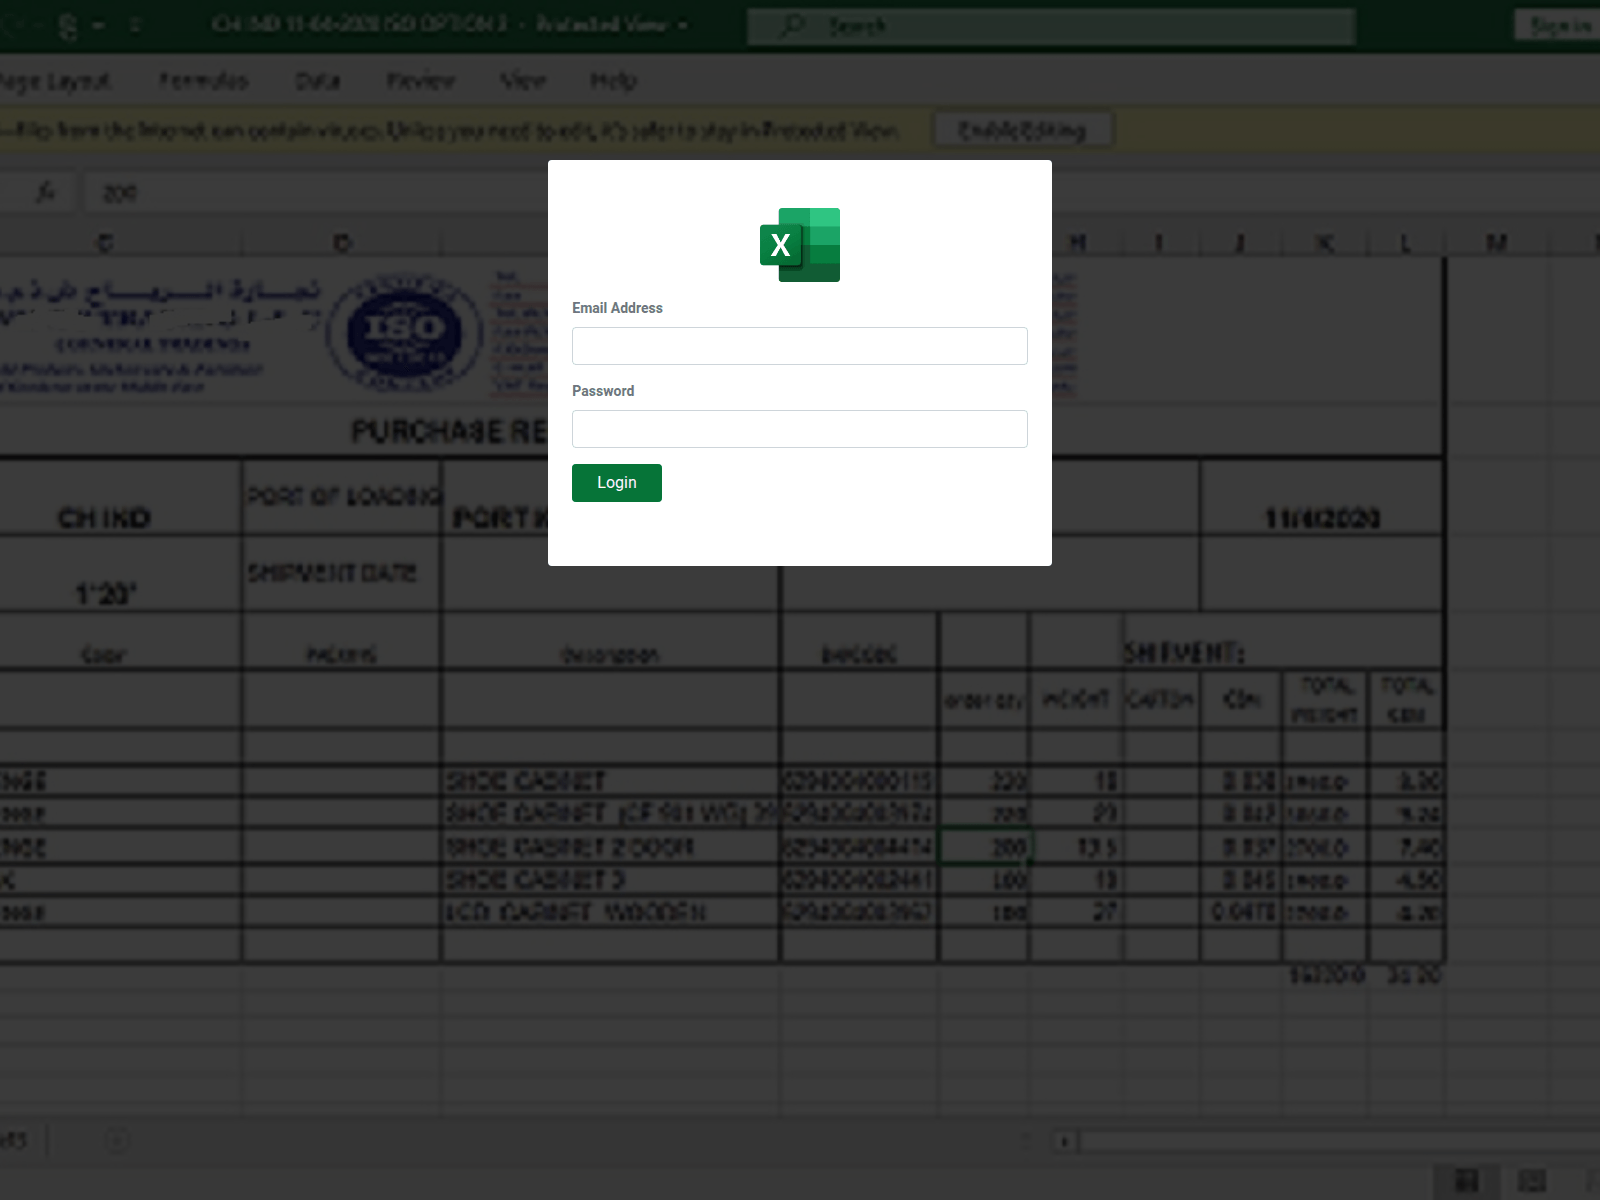This screenshot has height=1200, width=1600.
Task: Click Enable Editing in the Protected View bar
Action: click(x=1022, y=130)
